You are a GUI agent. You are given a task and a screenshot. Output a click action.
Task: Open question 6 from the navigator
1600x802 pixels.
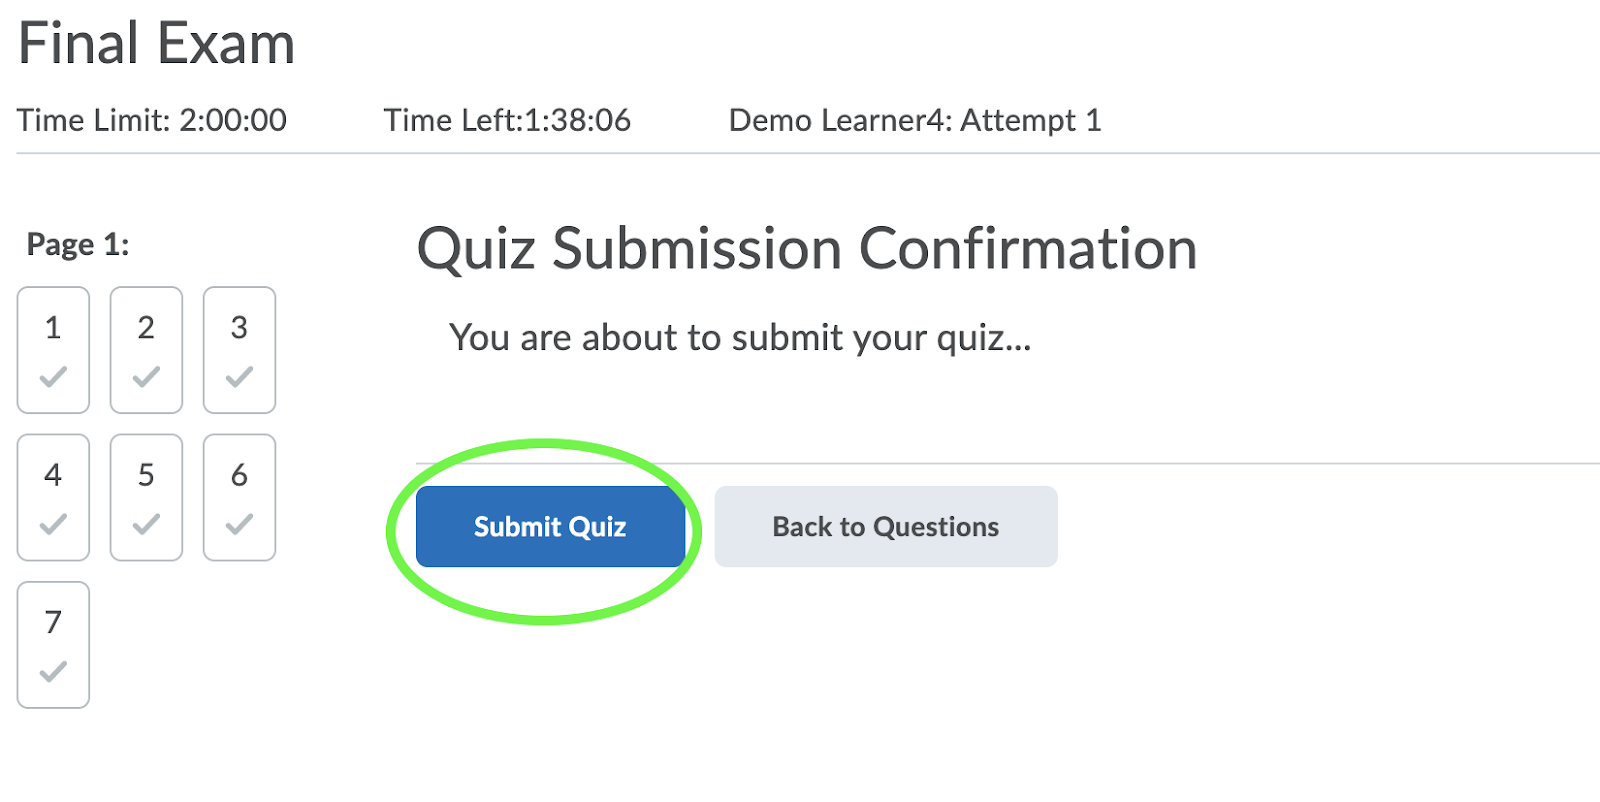239,497
